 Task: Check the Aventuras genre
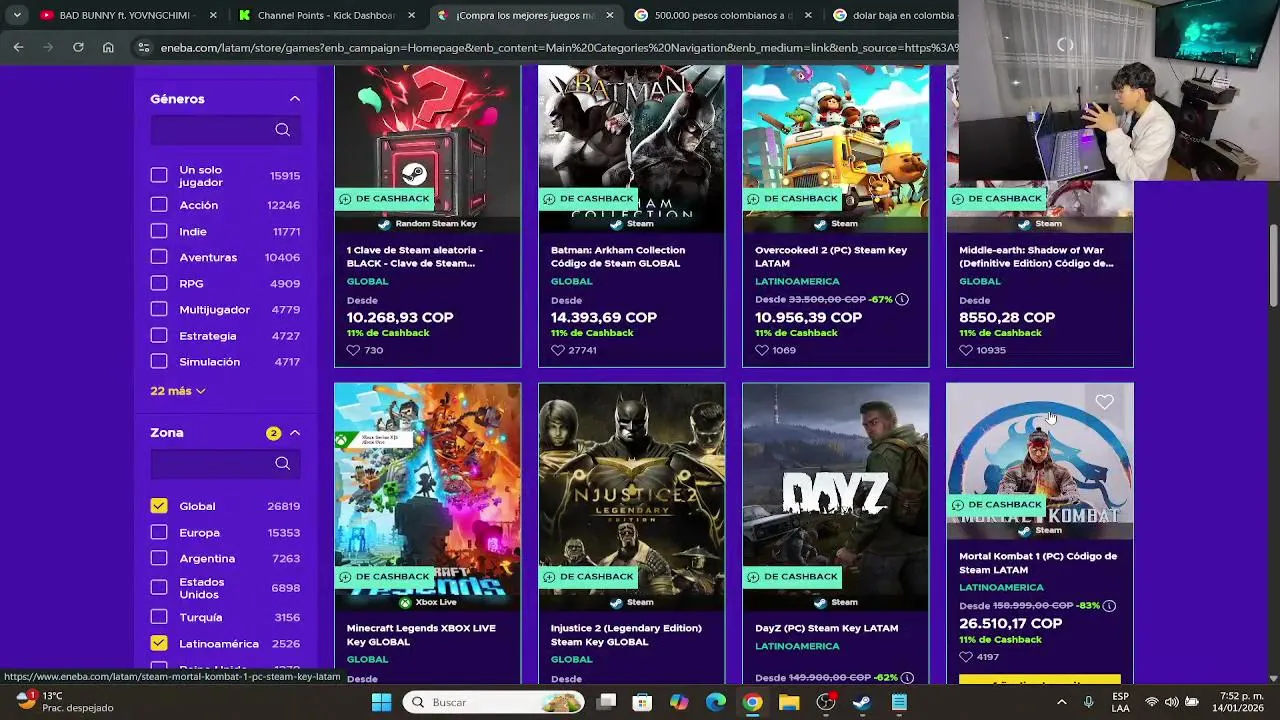click(x=159, y=257)
